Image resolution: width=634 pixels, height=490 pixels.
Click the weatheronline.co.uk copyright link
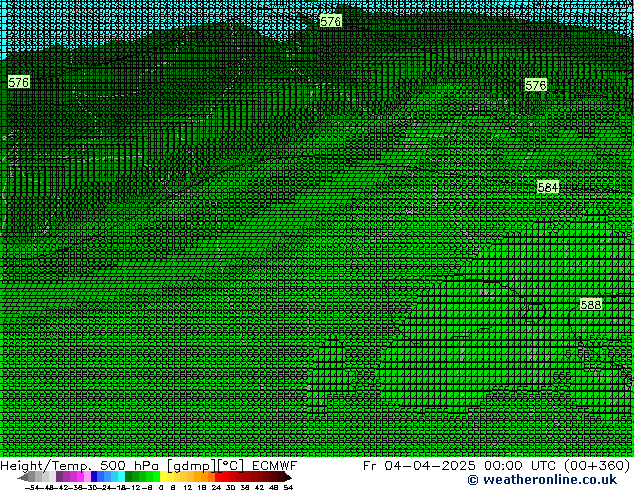(542, 480)
